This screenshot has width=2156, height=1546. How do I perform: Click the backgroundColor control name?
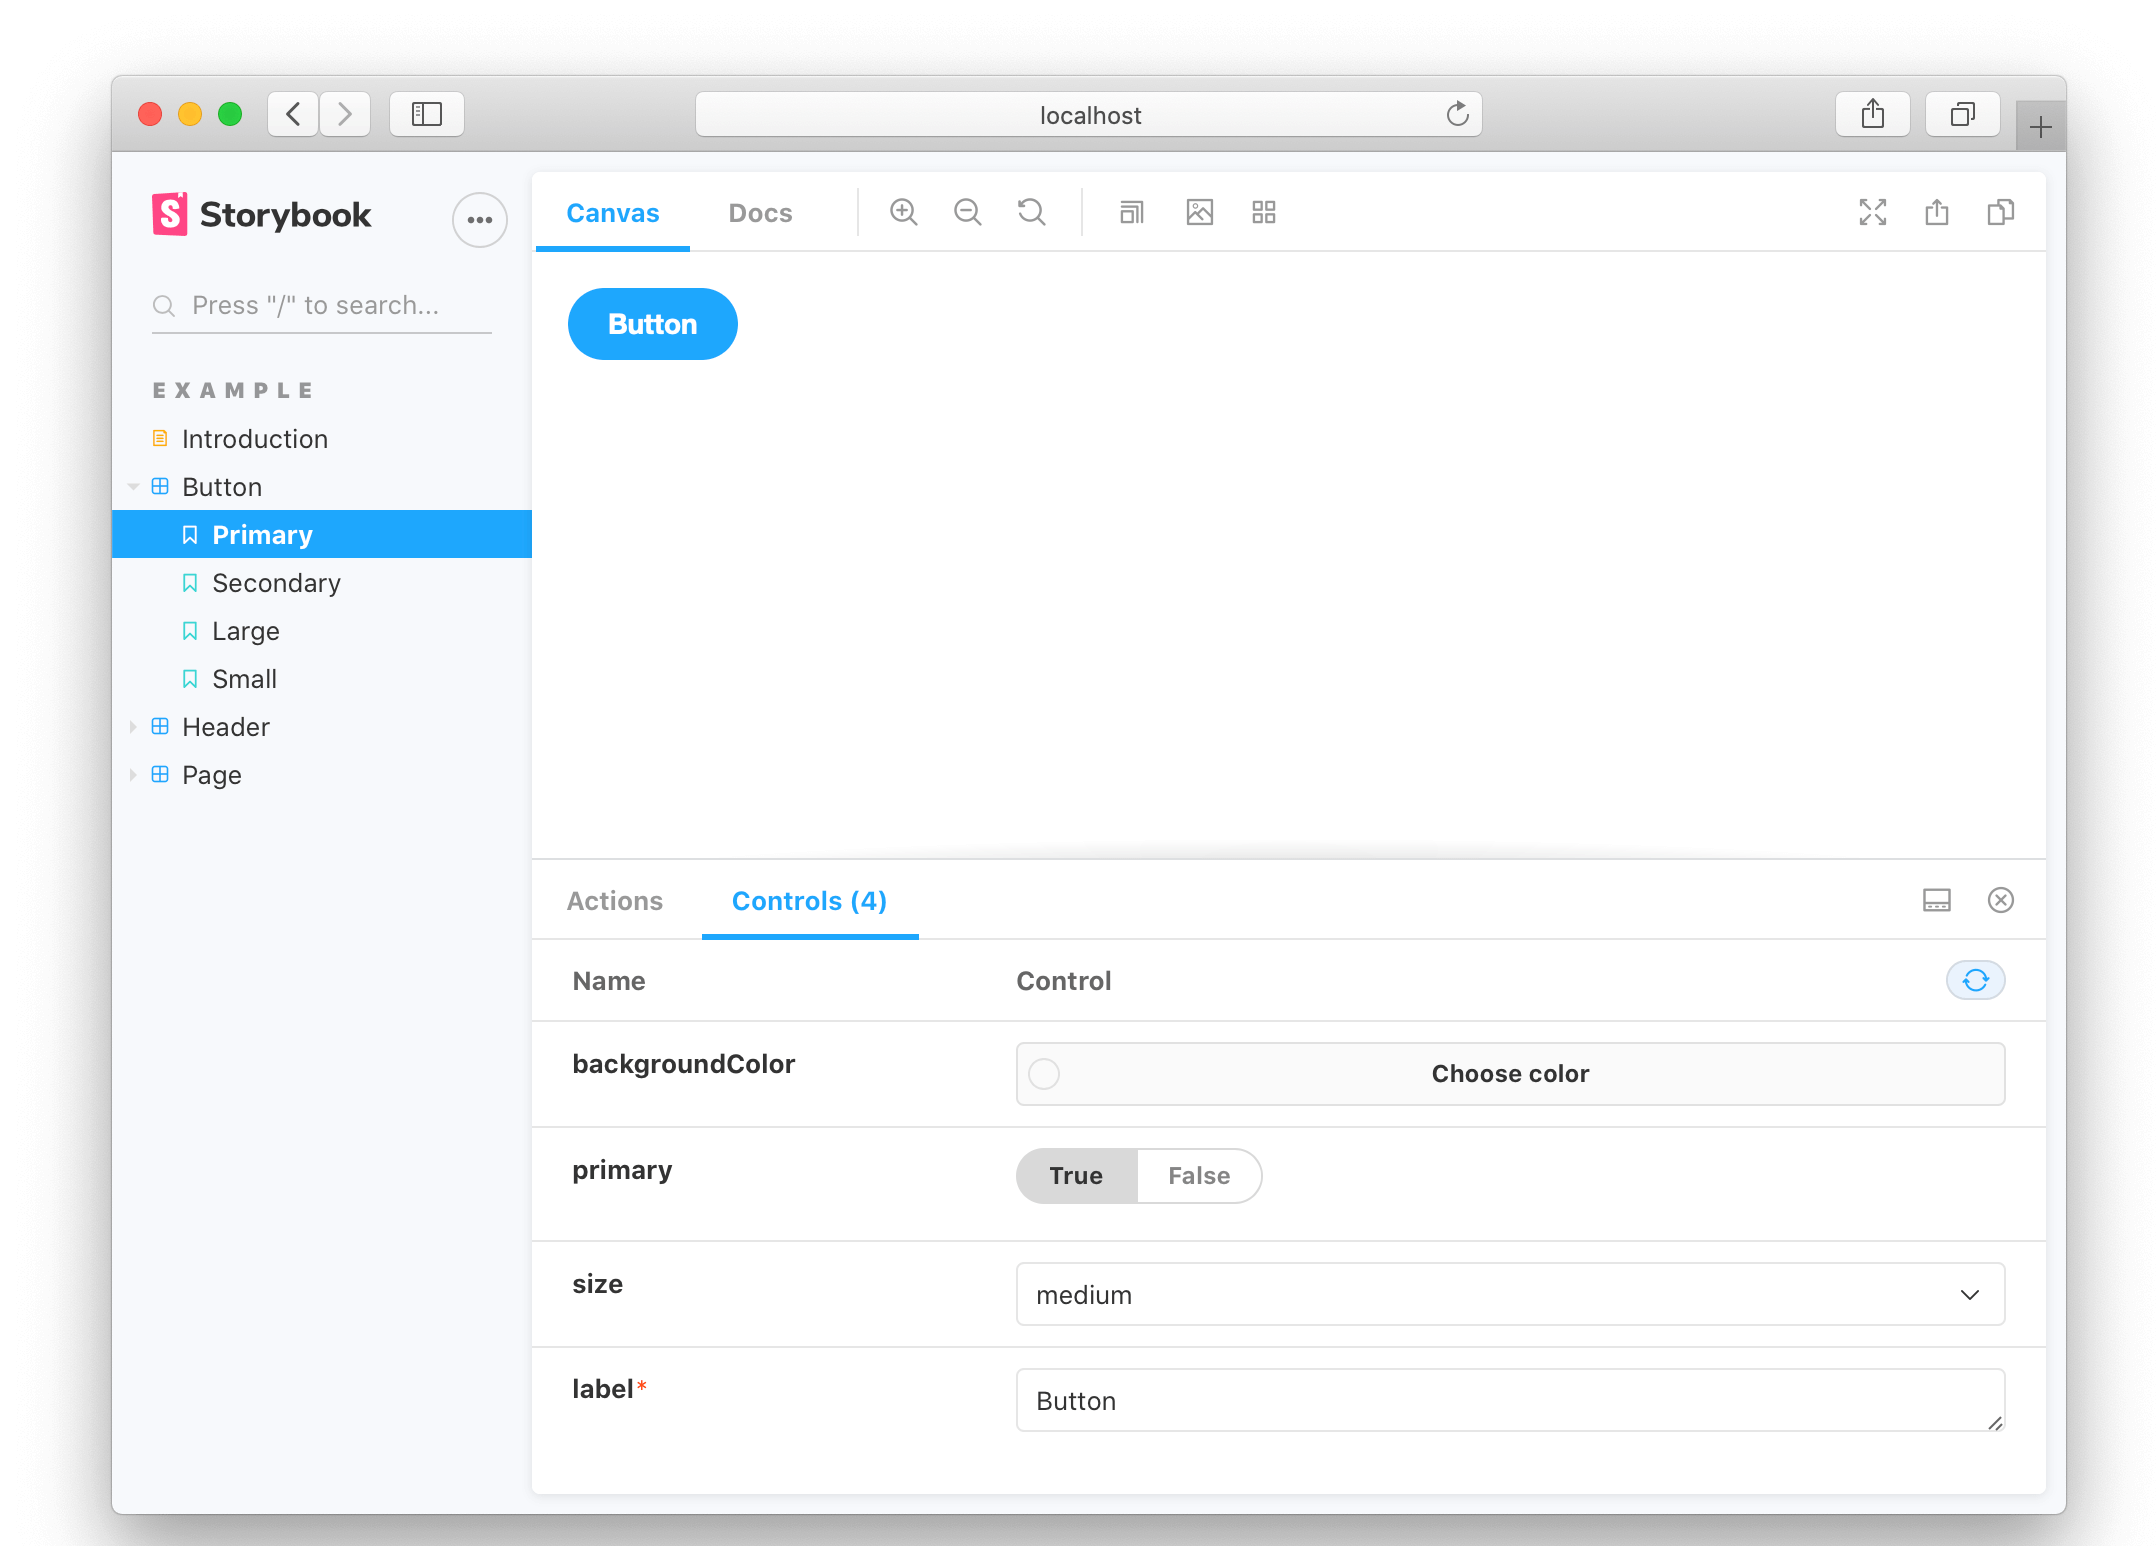(x=683, y=1064)
